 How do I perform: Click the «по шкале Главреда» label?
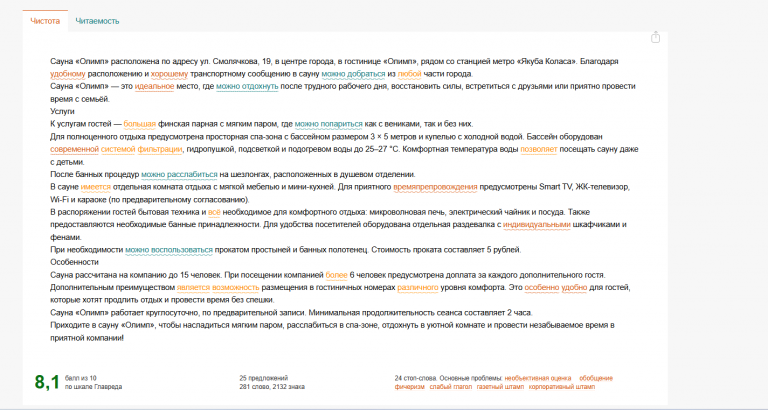tap(94, 387)
